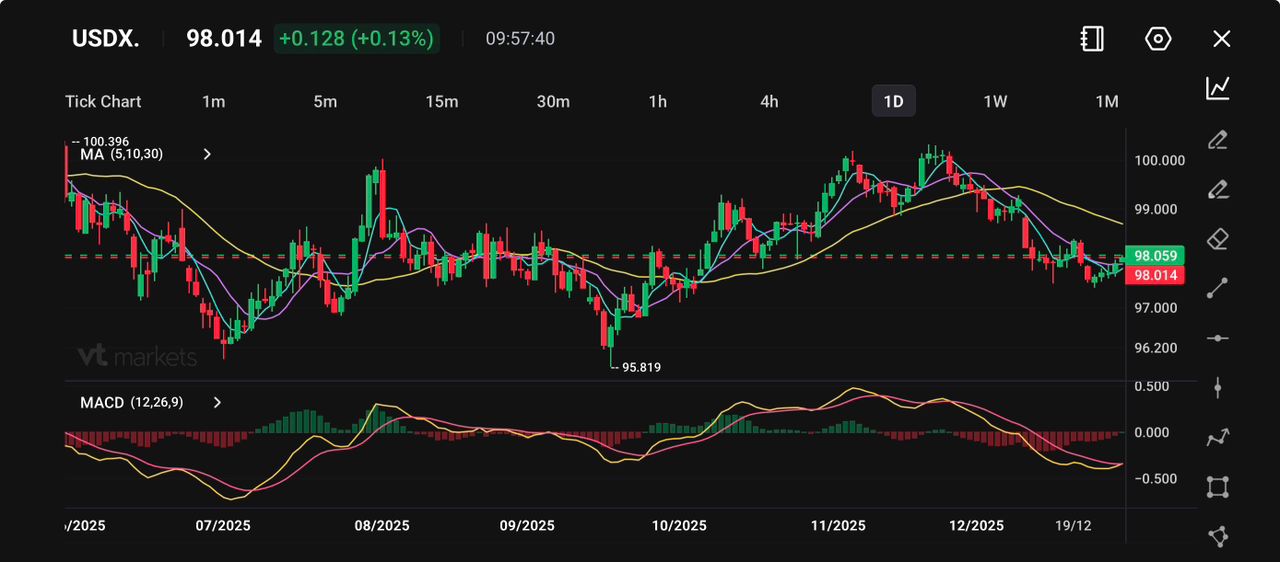Pick the horizontal line drawing tool
Viewport: 1280px width, 562px height.
[x=1217, y=338]
